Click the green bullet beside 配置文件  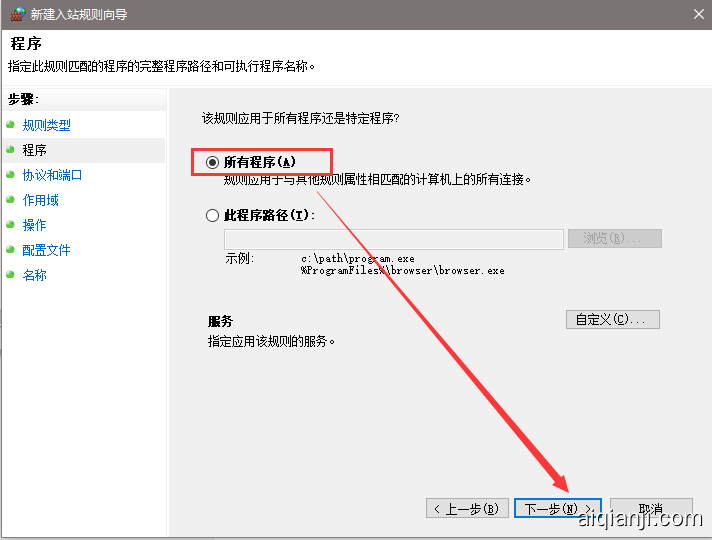pos(11,250)
